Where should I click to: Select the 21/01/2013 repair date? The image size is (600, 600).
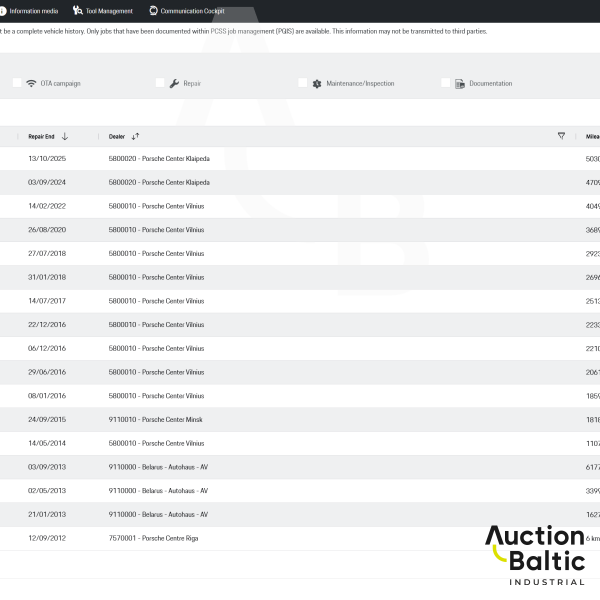pos(47,514)
